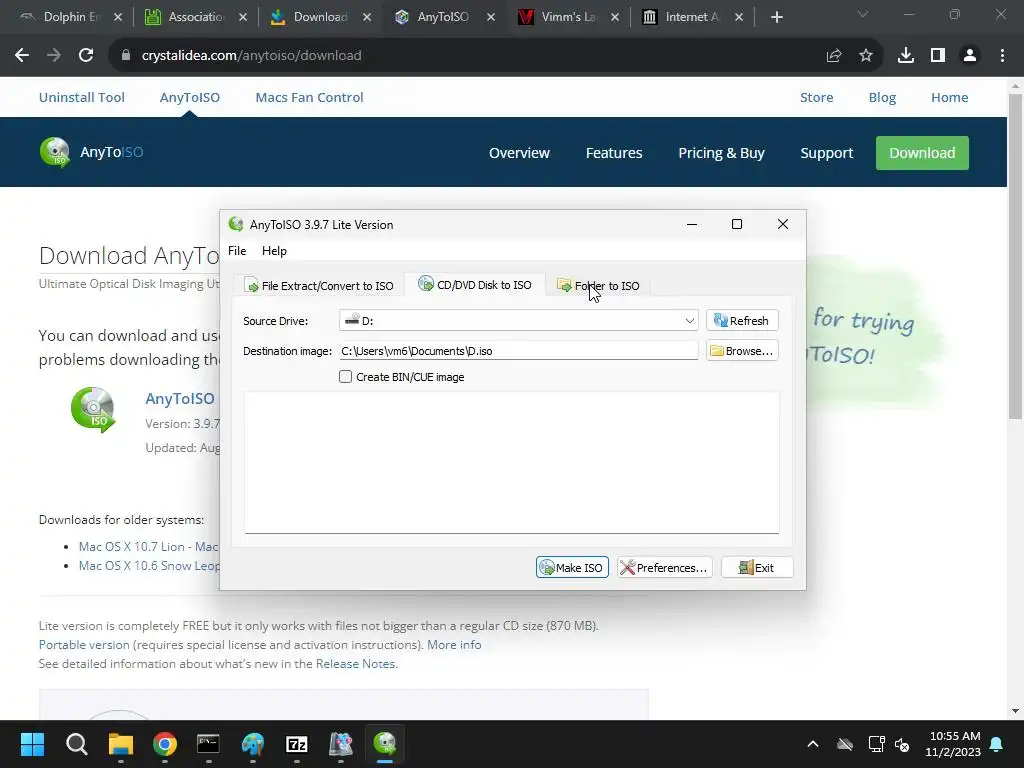
Task: Open the Overview page
Action: (x=519, y=153)
